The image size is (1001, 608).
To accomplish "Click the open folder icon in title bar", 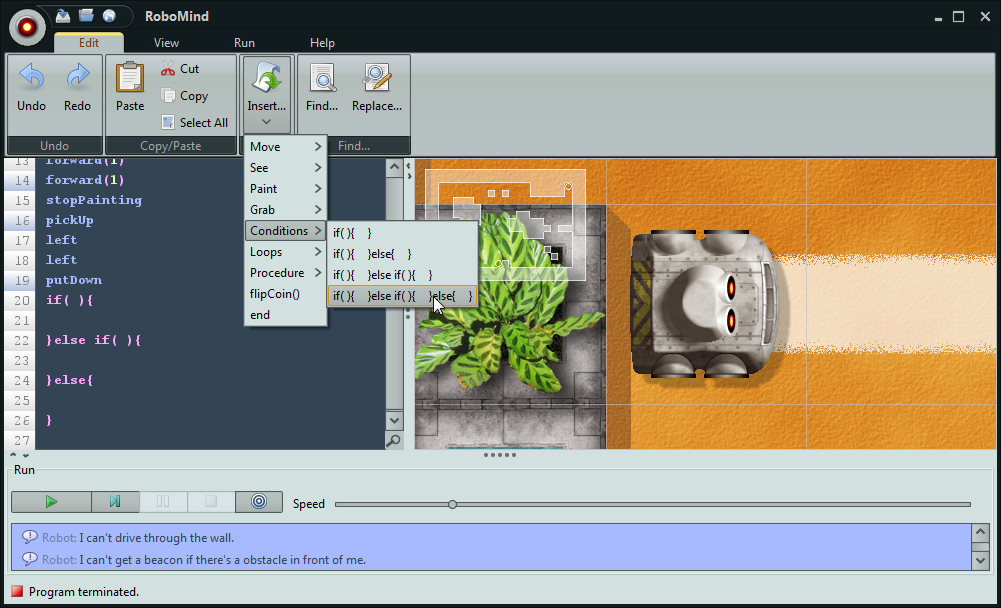I will point(86,16).
